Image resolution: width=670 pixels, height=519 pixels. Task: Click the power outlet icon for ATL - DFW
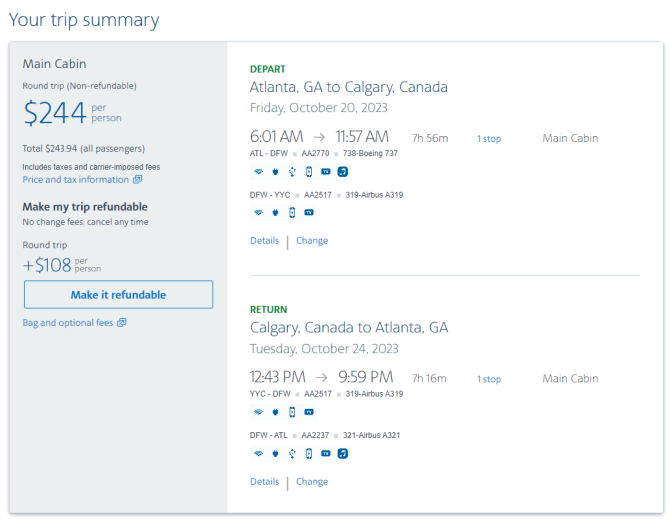point(275,172)
